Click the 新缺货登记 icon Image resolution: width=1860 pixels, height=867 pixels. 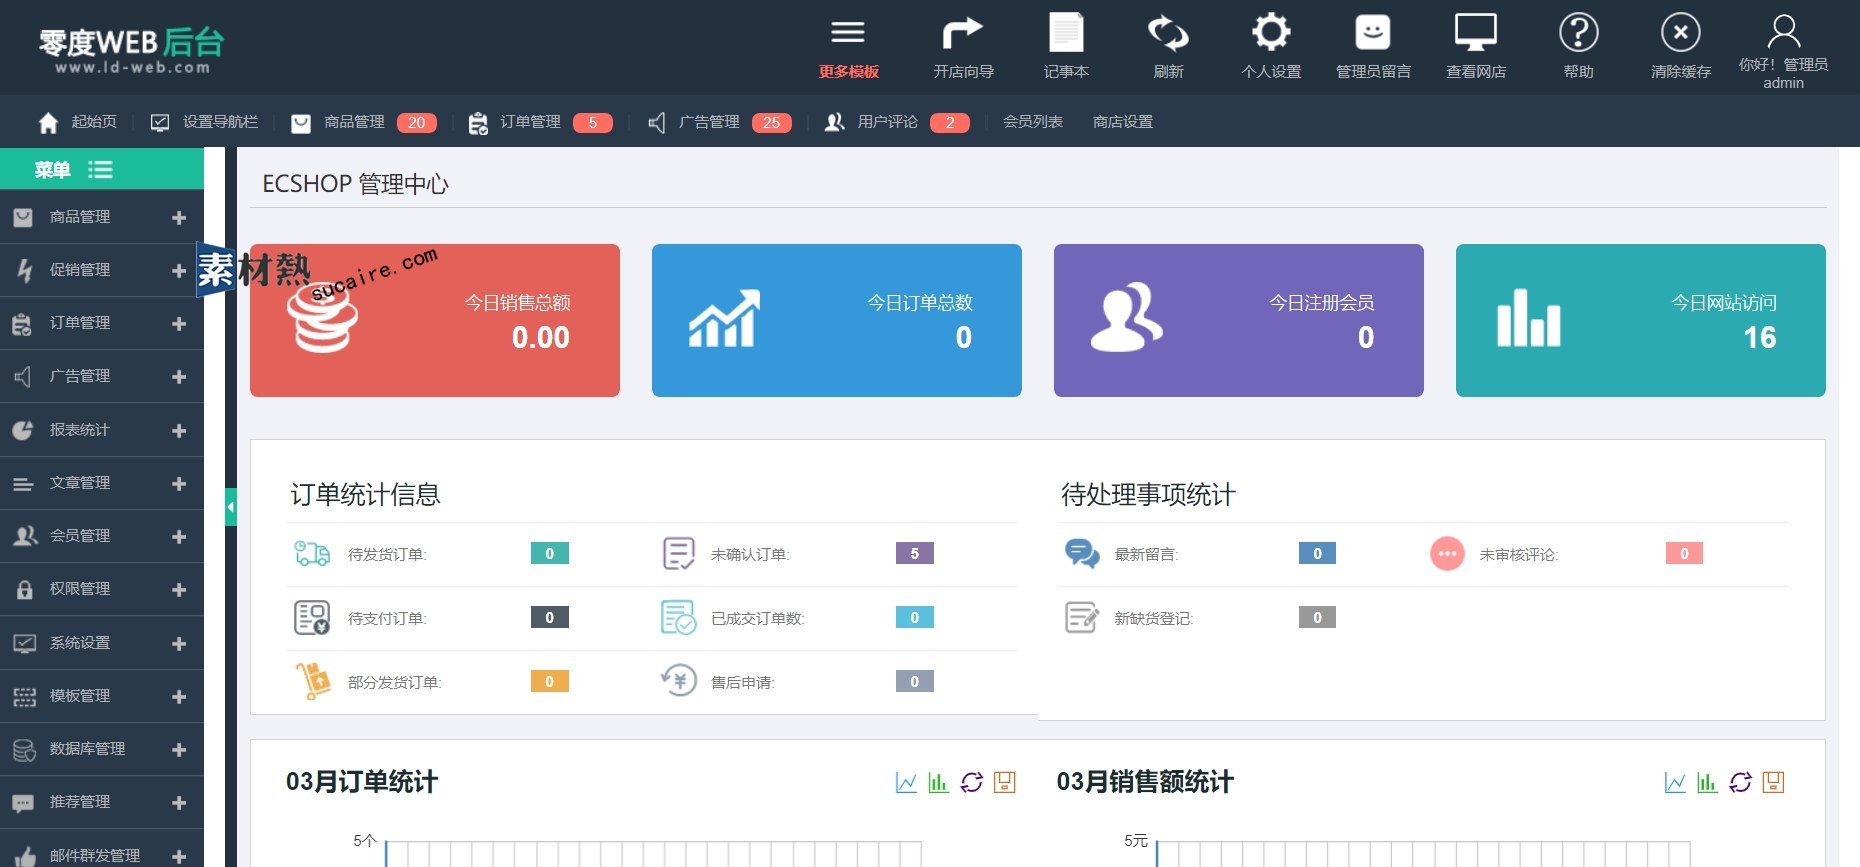point(1082,617)
